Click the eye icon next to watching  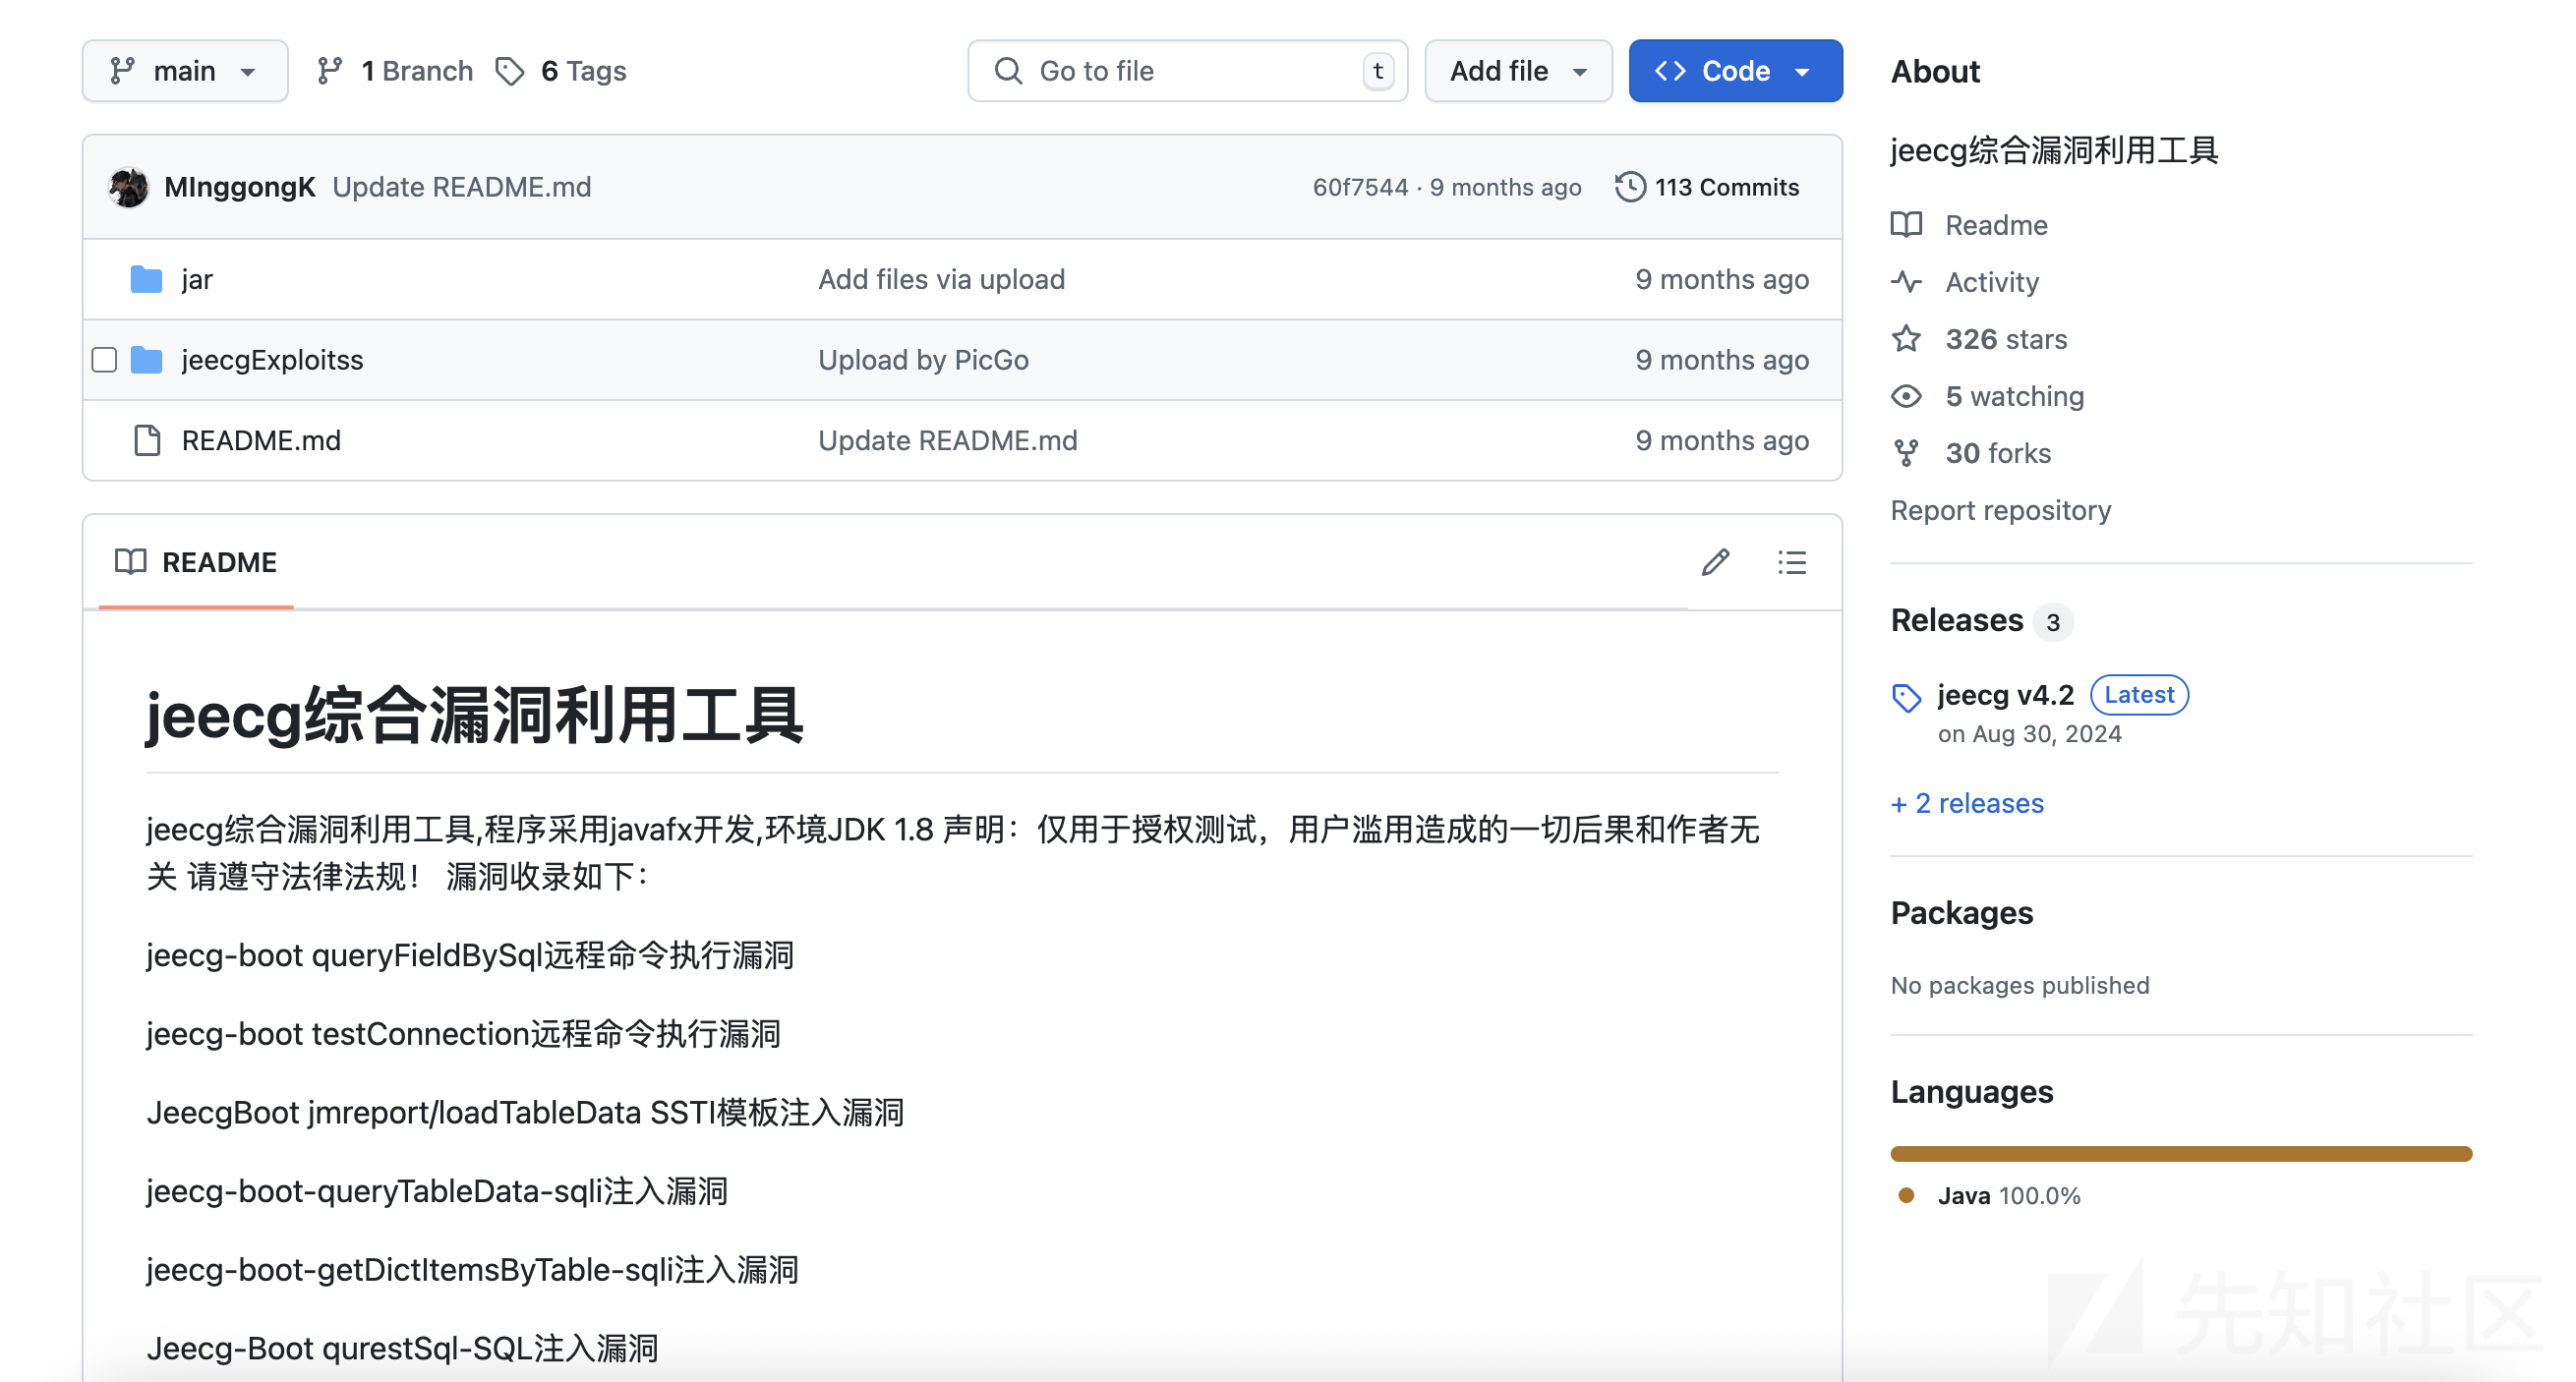(1906, 396)
